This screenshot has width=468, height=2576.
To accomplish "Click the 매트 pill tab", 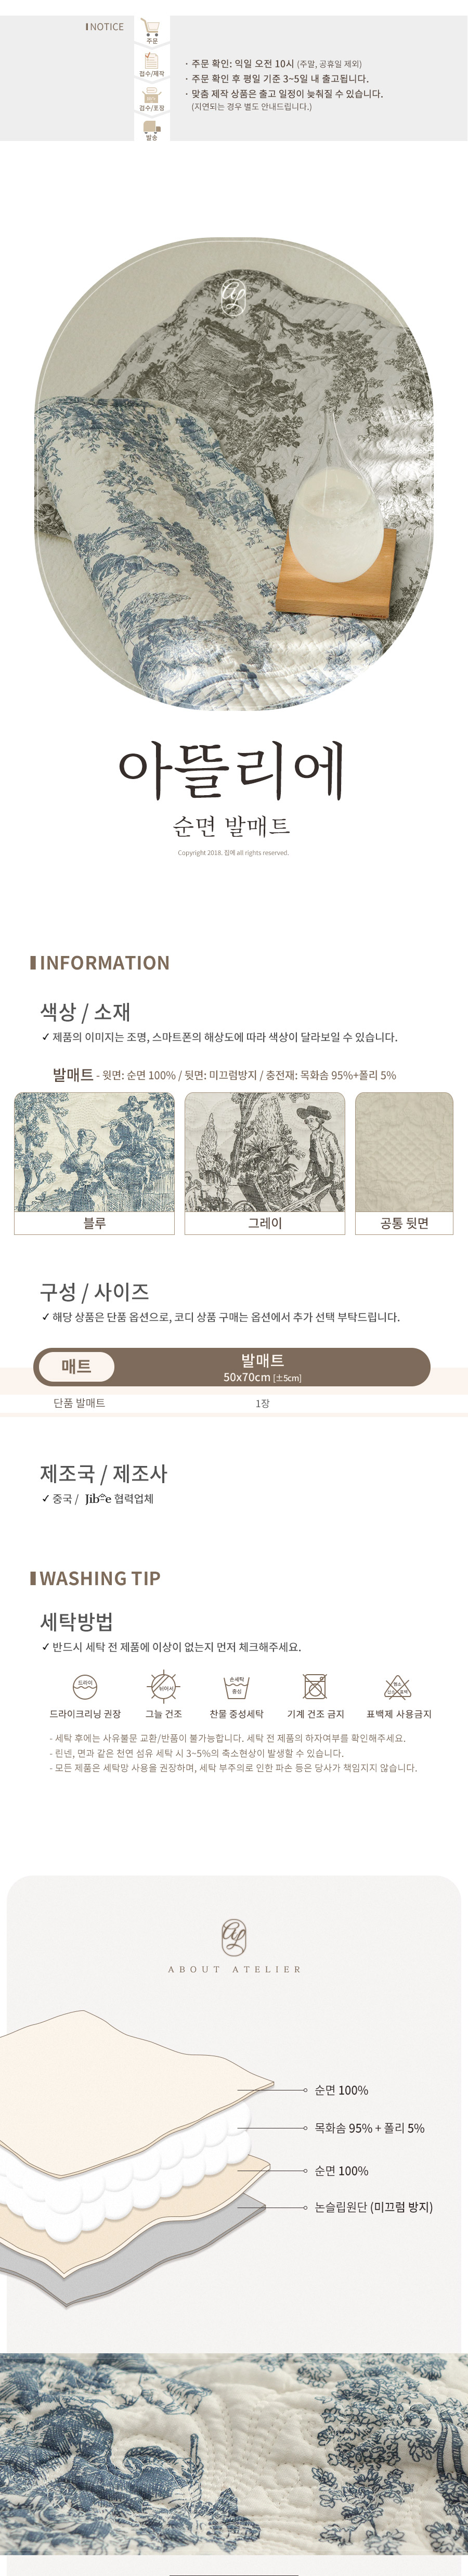I will (76, 1366).
